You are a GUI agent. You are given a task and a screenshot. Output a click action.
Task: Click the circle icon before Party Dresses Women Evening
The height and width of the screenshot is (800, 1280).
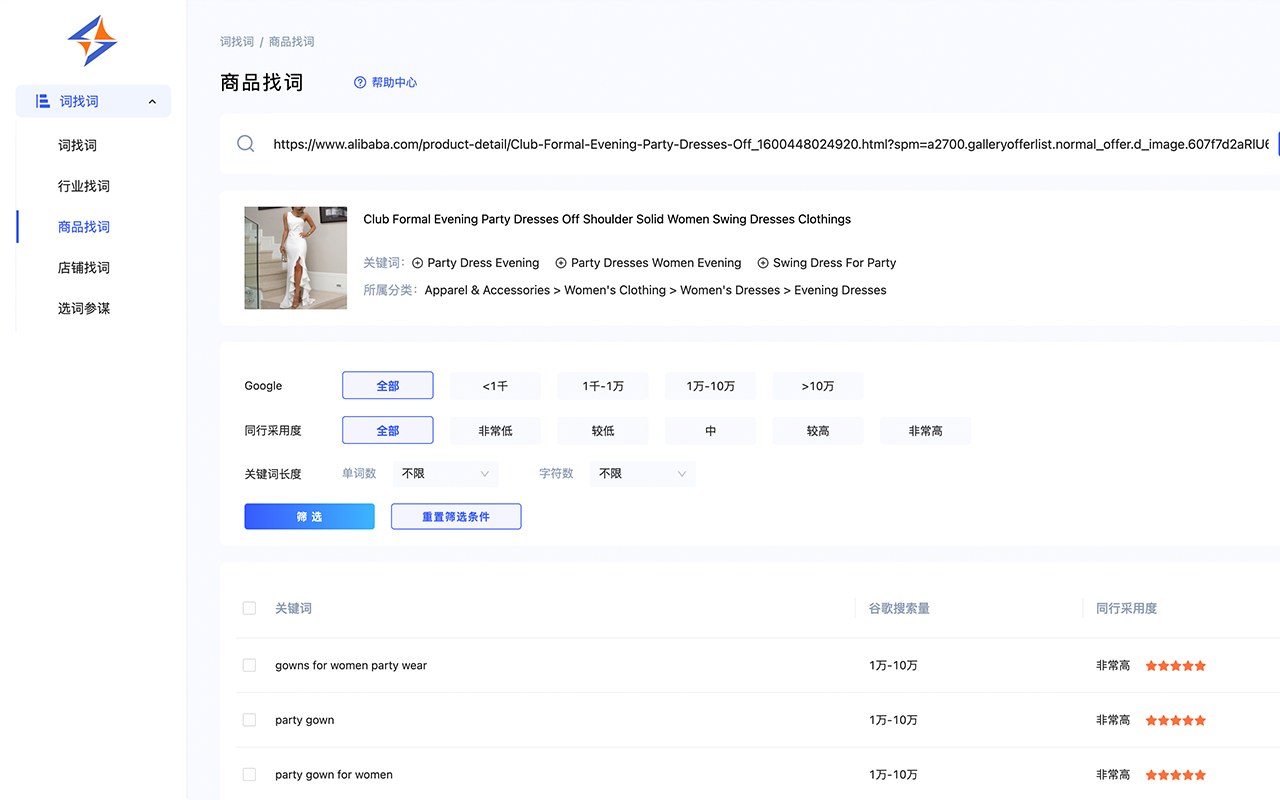click(x=559, y=262)
